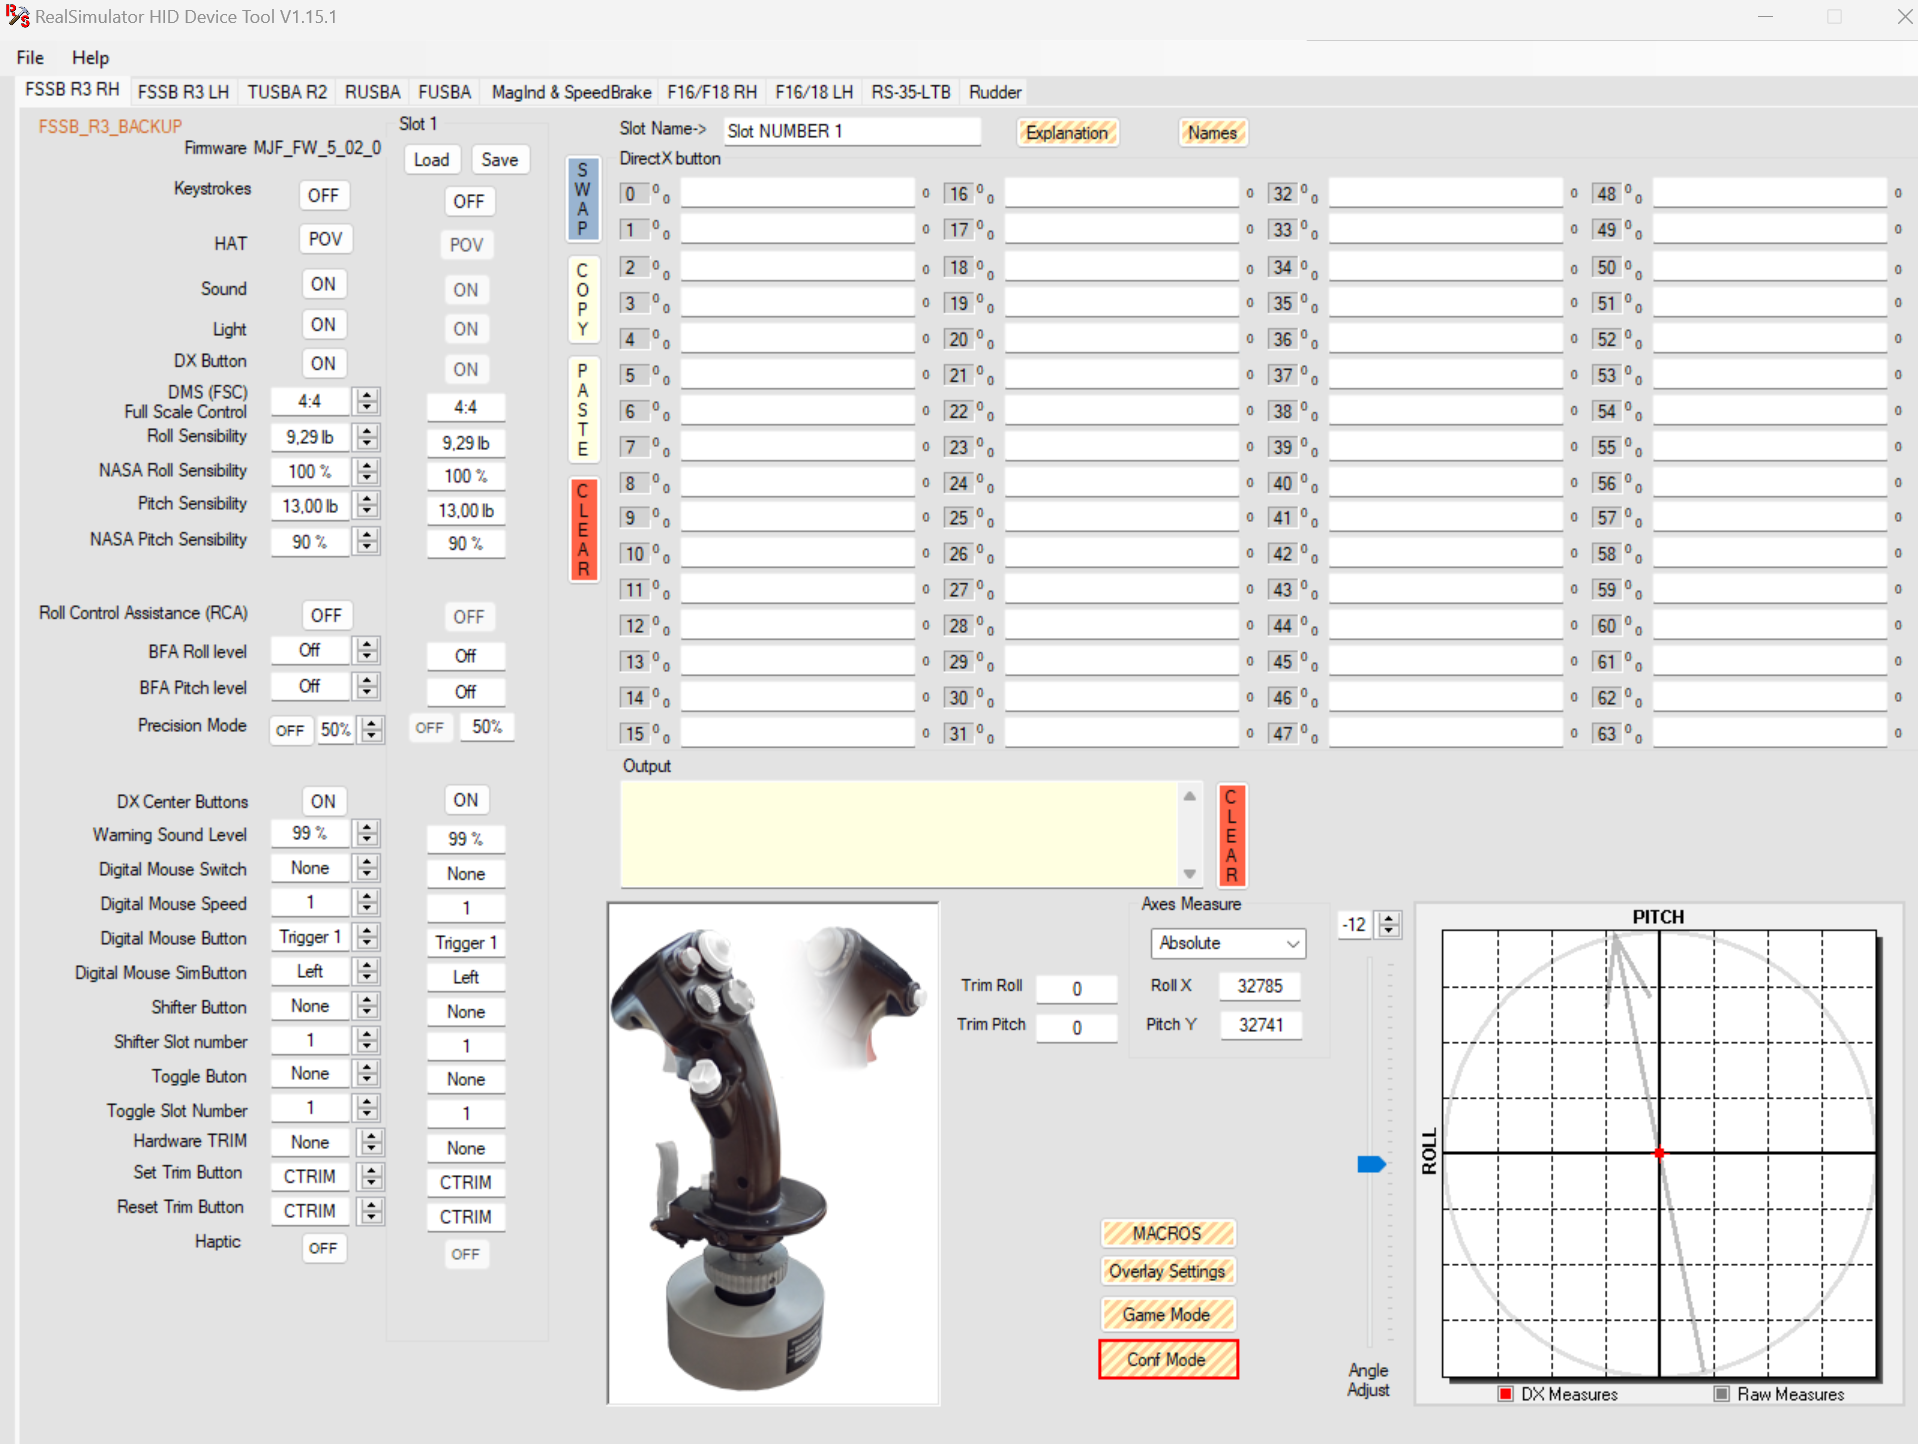Adjust Digital Mouse Button spinner
Image resolution: width=1918 pixels, height=1444 pixels.
367,937
